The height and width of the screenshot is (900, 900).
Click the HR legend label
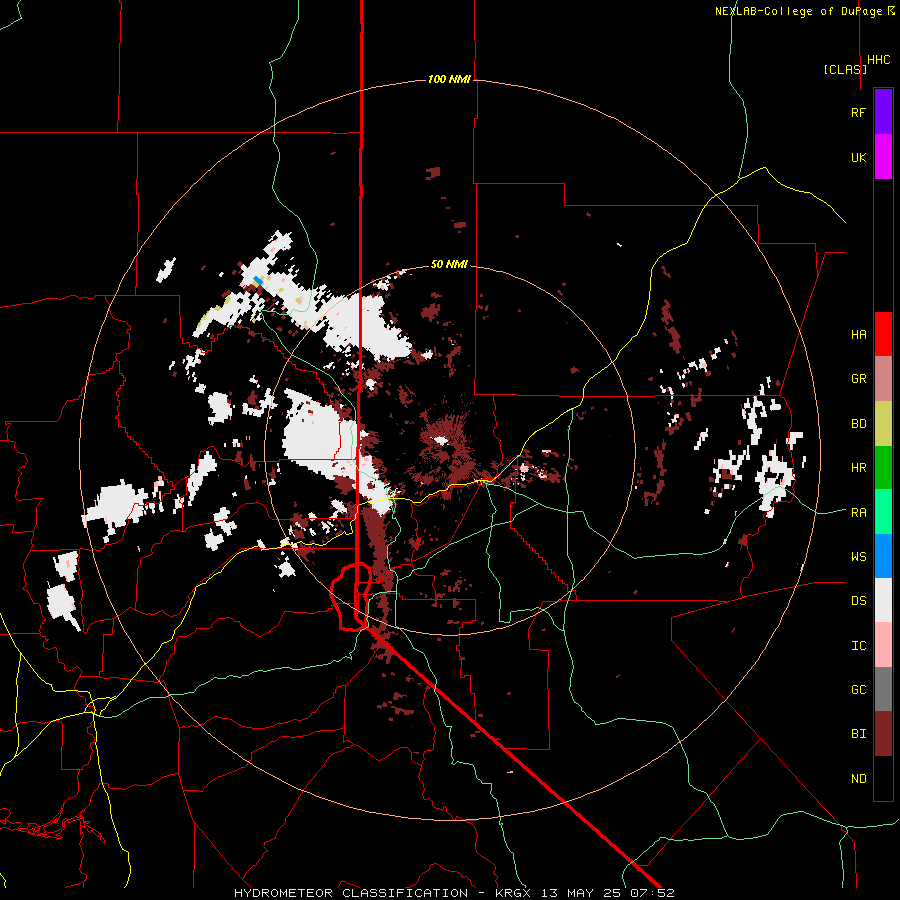click(858, 468)
